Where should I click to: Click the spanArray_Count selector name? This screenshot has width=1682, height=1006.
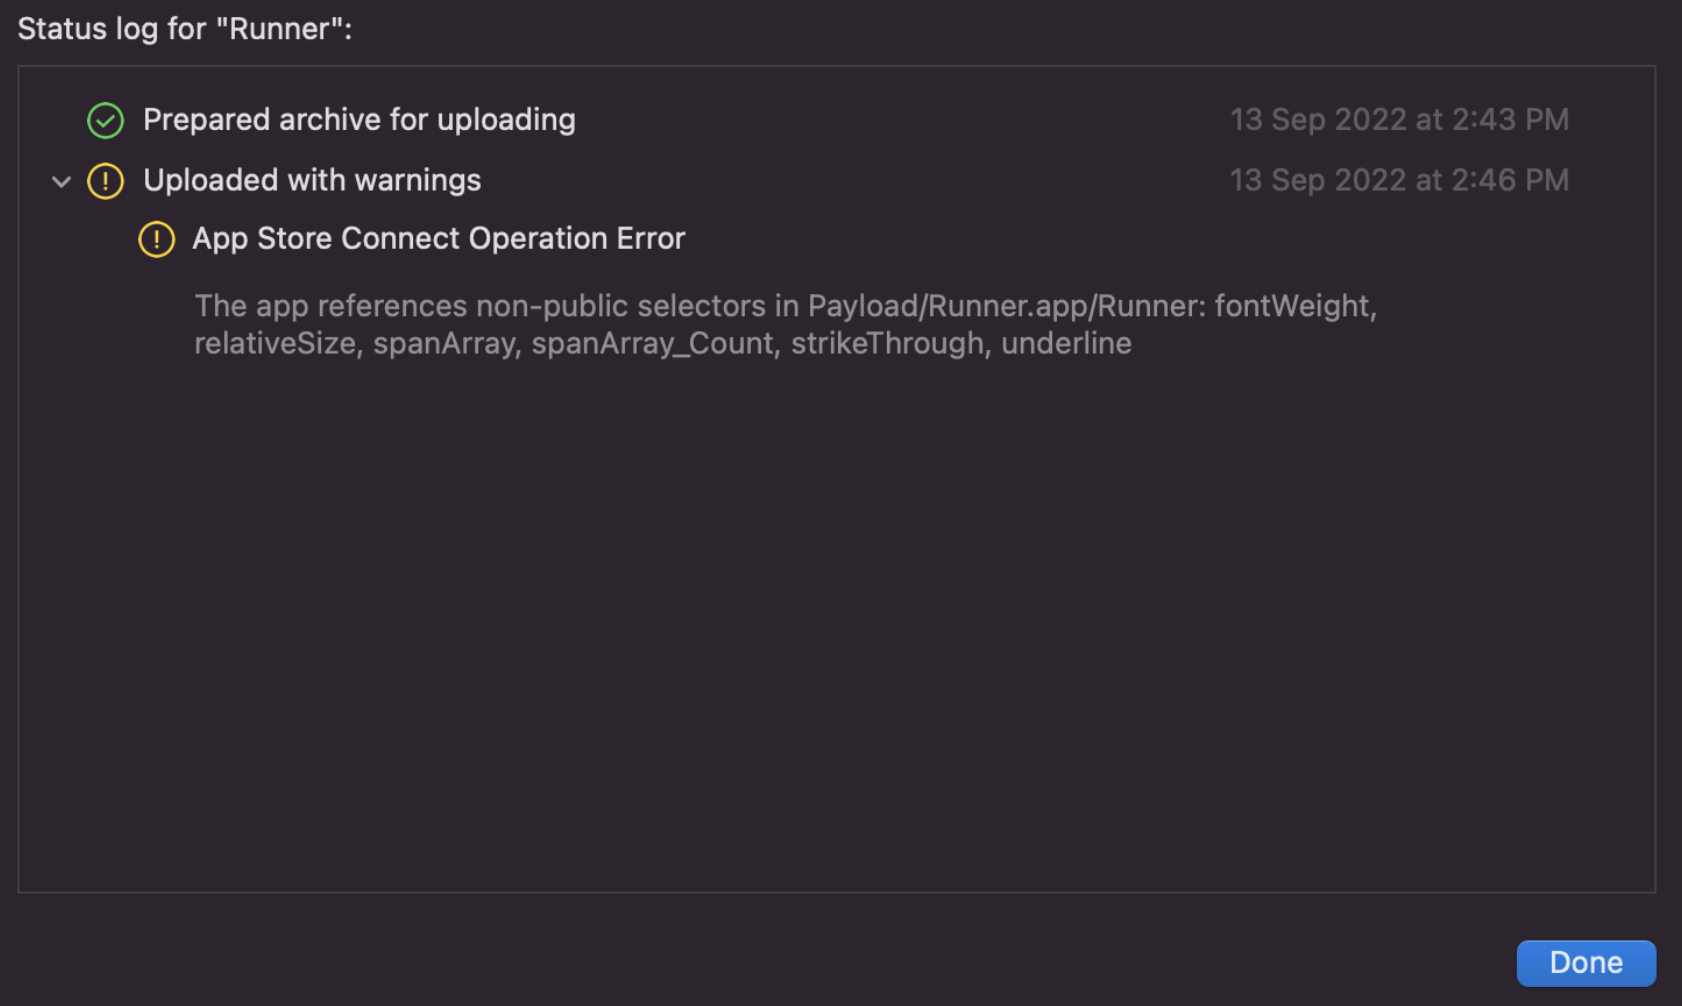point(652,344)
